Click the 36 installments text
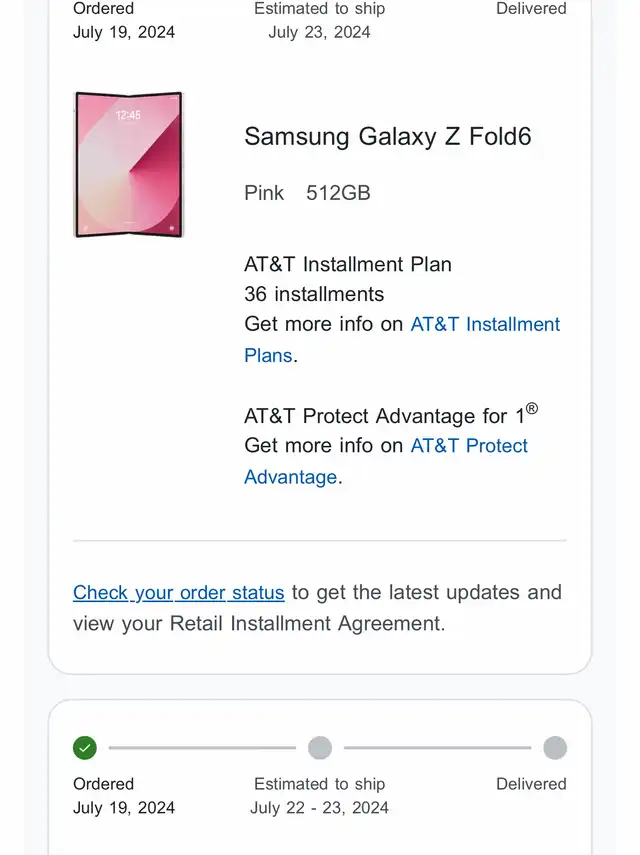The width and height of the screenshot is (640, 855). pos(314,295)
